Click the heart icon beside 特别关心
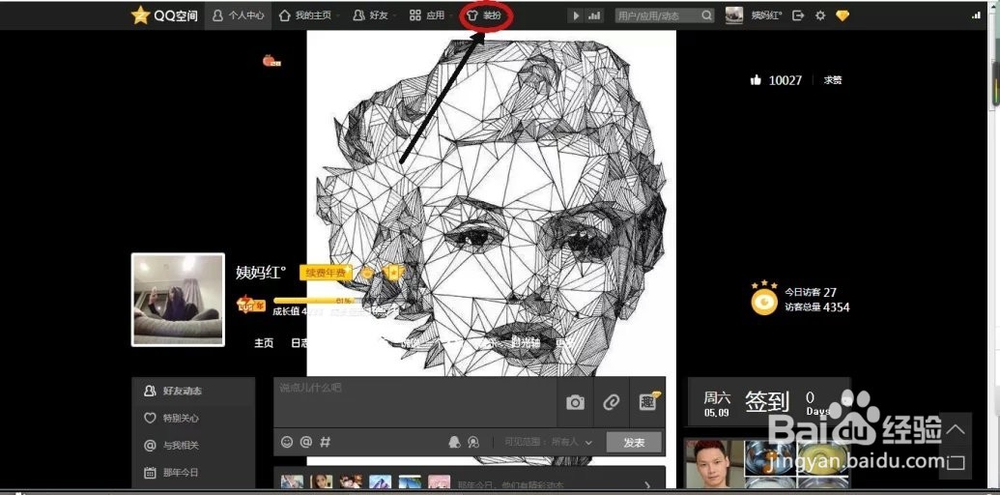 tap(150, 418)
